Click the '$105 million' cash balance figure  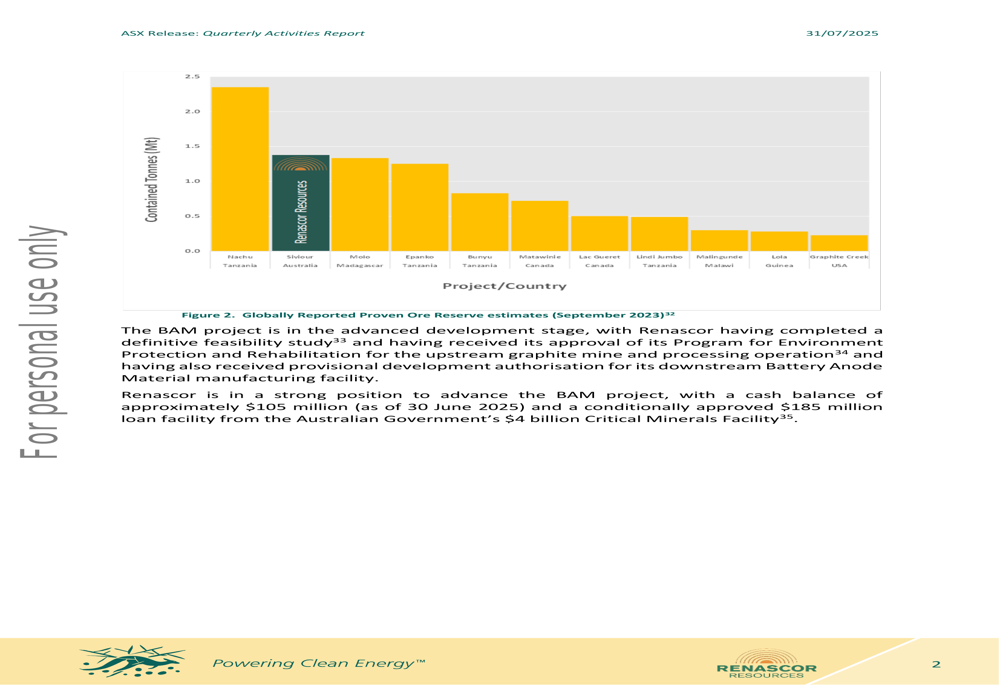[x=297, y=407]
